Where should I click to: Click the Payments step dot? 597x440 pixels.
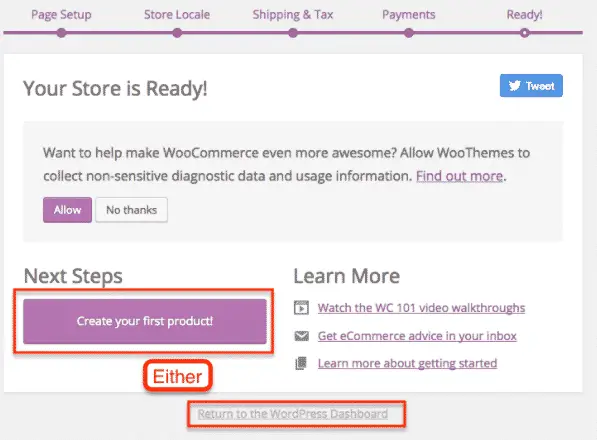pos(409,33)
